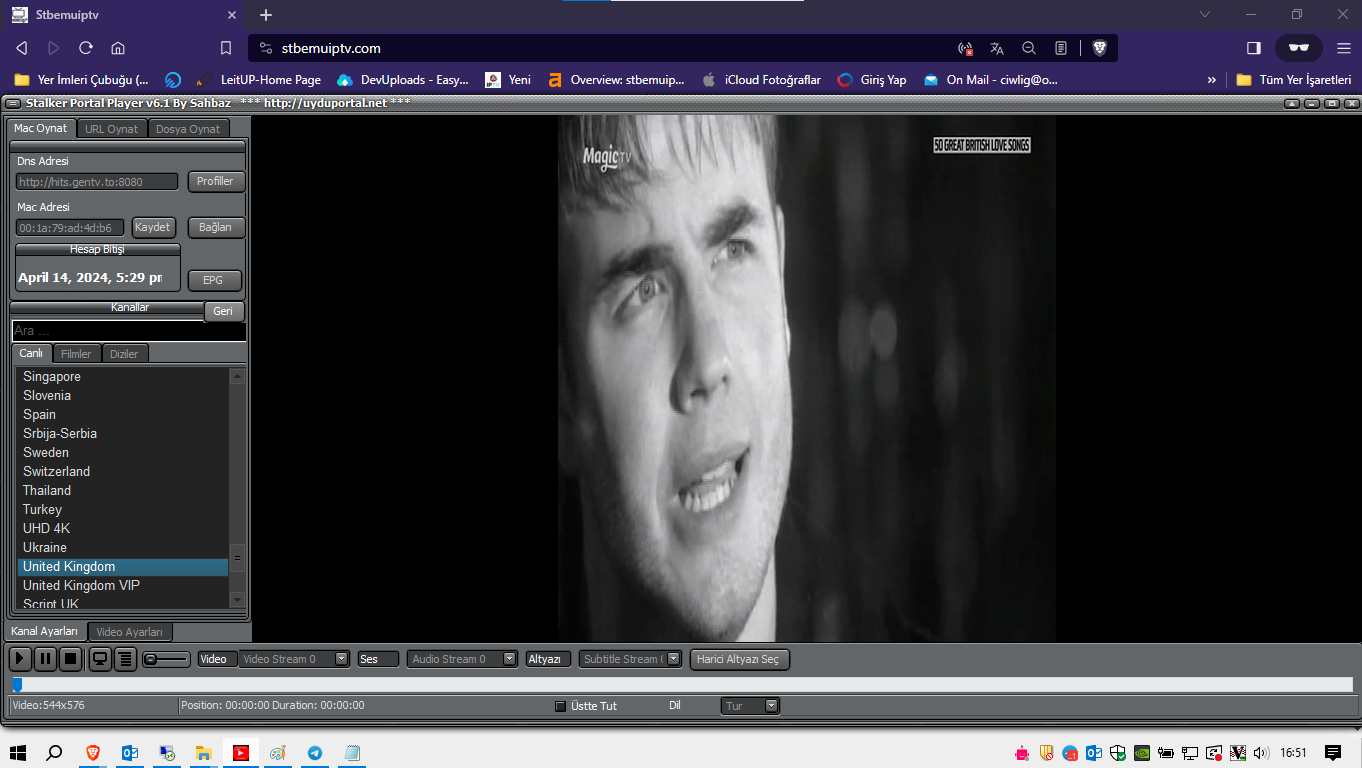Screen dimensions: 1362x768
Task: Start playback with the Play button
Action: click(x=20, y=659)
